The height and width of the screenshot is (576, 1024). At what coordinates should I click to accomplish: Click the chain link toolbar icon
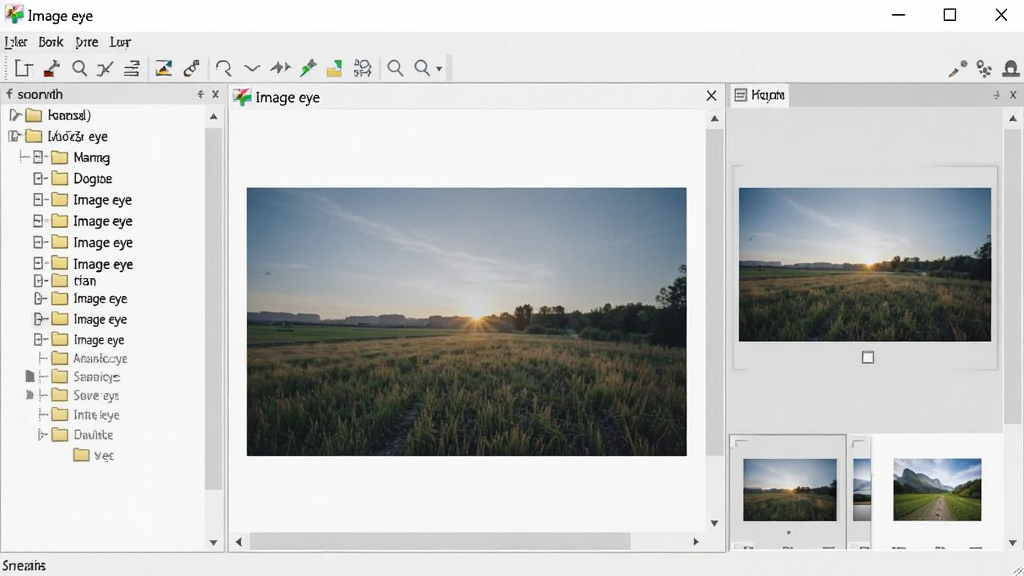tap(191, 69)
